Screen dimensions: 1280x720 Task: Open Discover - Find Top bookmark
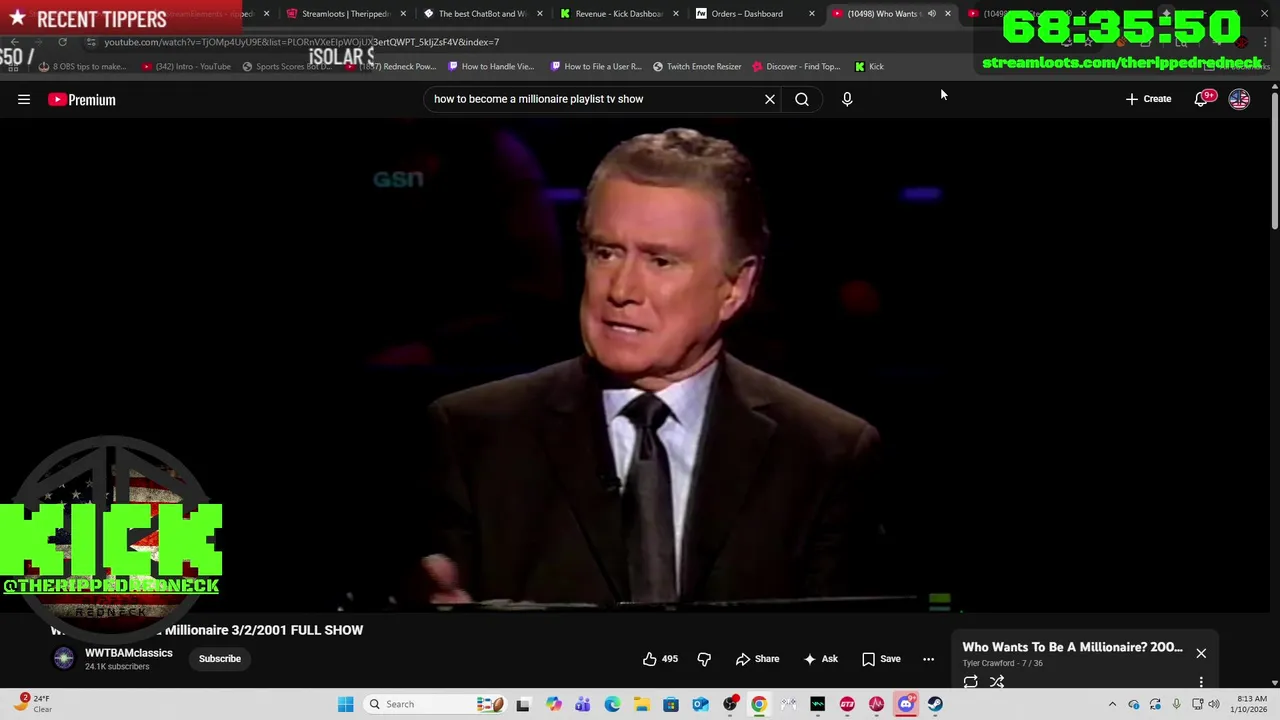pyautogui.click(x=796, y=67)
